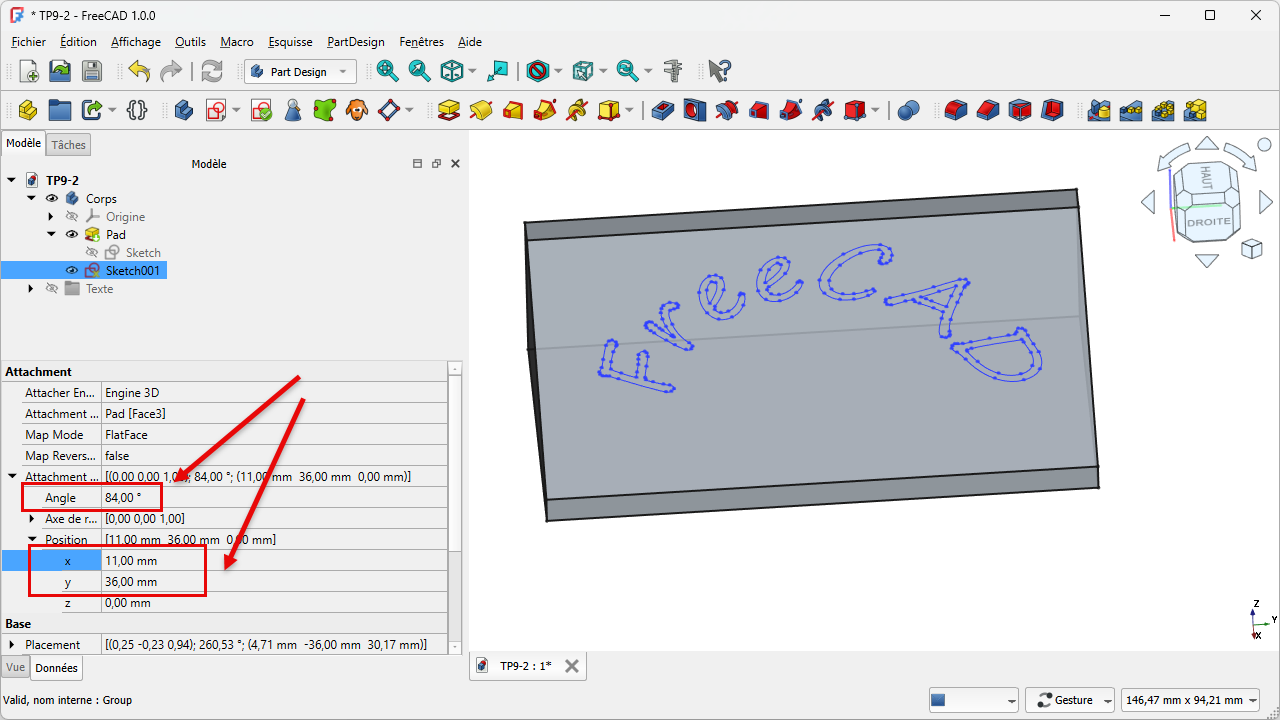Click the Mirrored feature icon
Viewport: 1280px width, 720px height.
(1099, 110)
